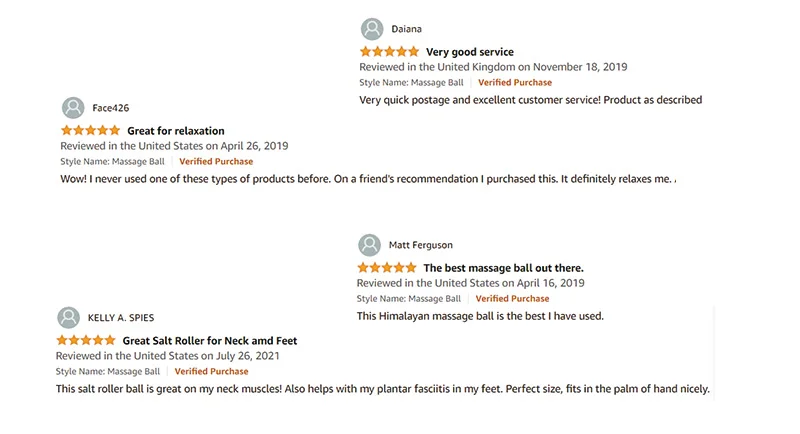Screen dimensions: 800x434
Task: Click the five-star rating on Daiana's review
Action: coord(389,51)
